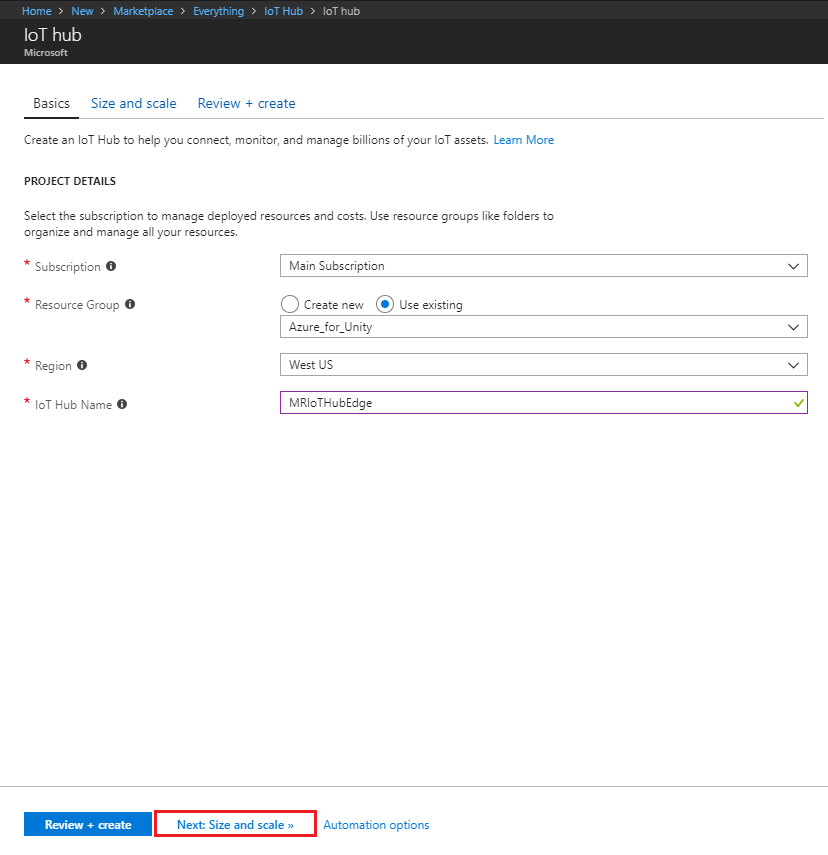Click the info icon next to Region
Screen dimensions: 828x855
[x=82, y=365]
